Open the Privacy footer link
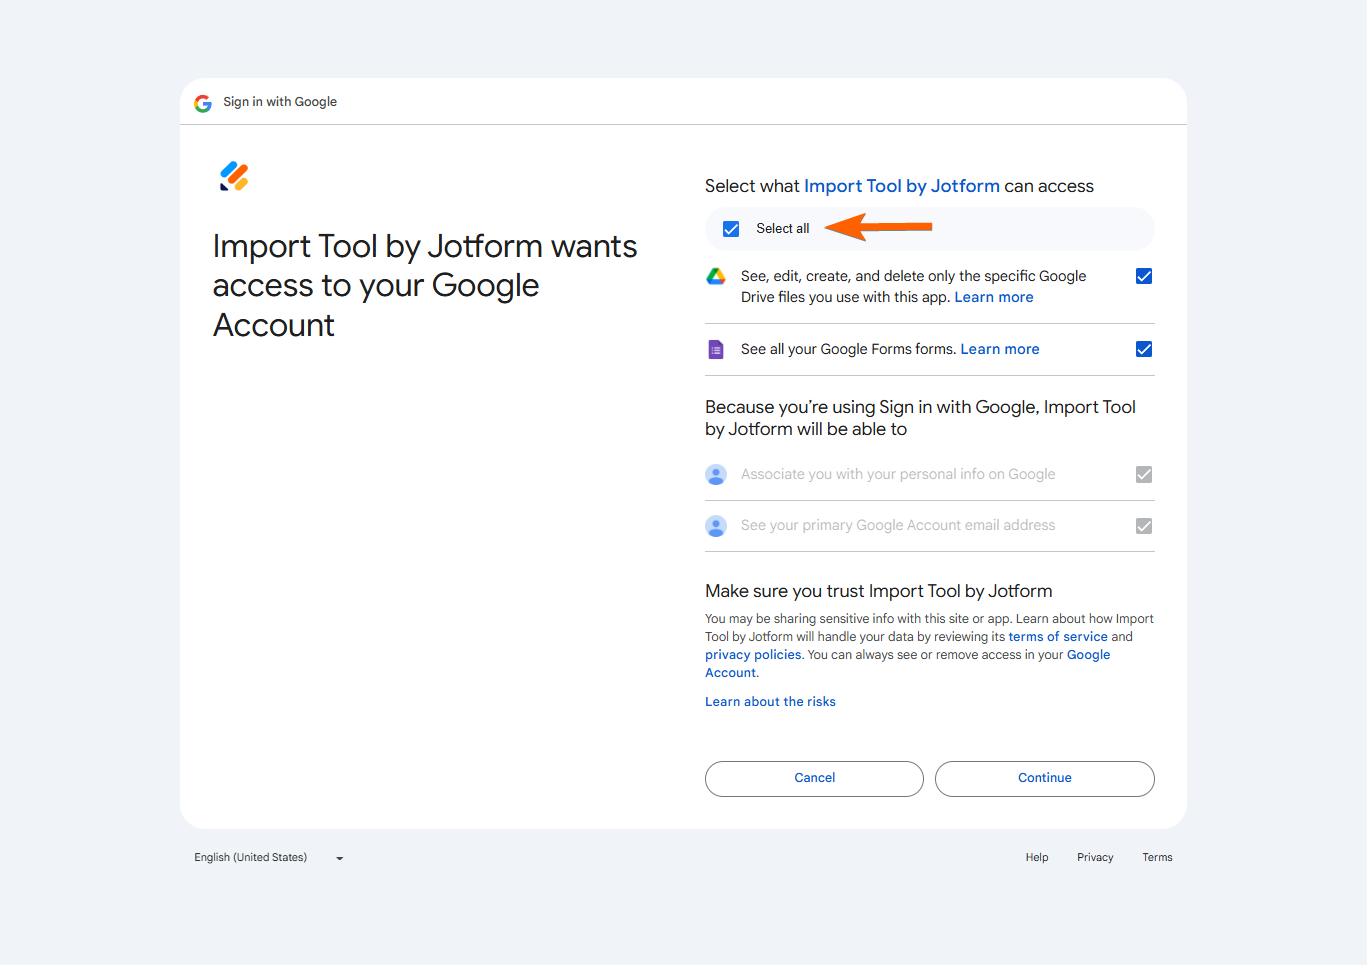 (x=1094, y=858)
